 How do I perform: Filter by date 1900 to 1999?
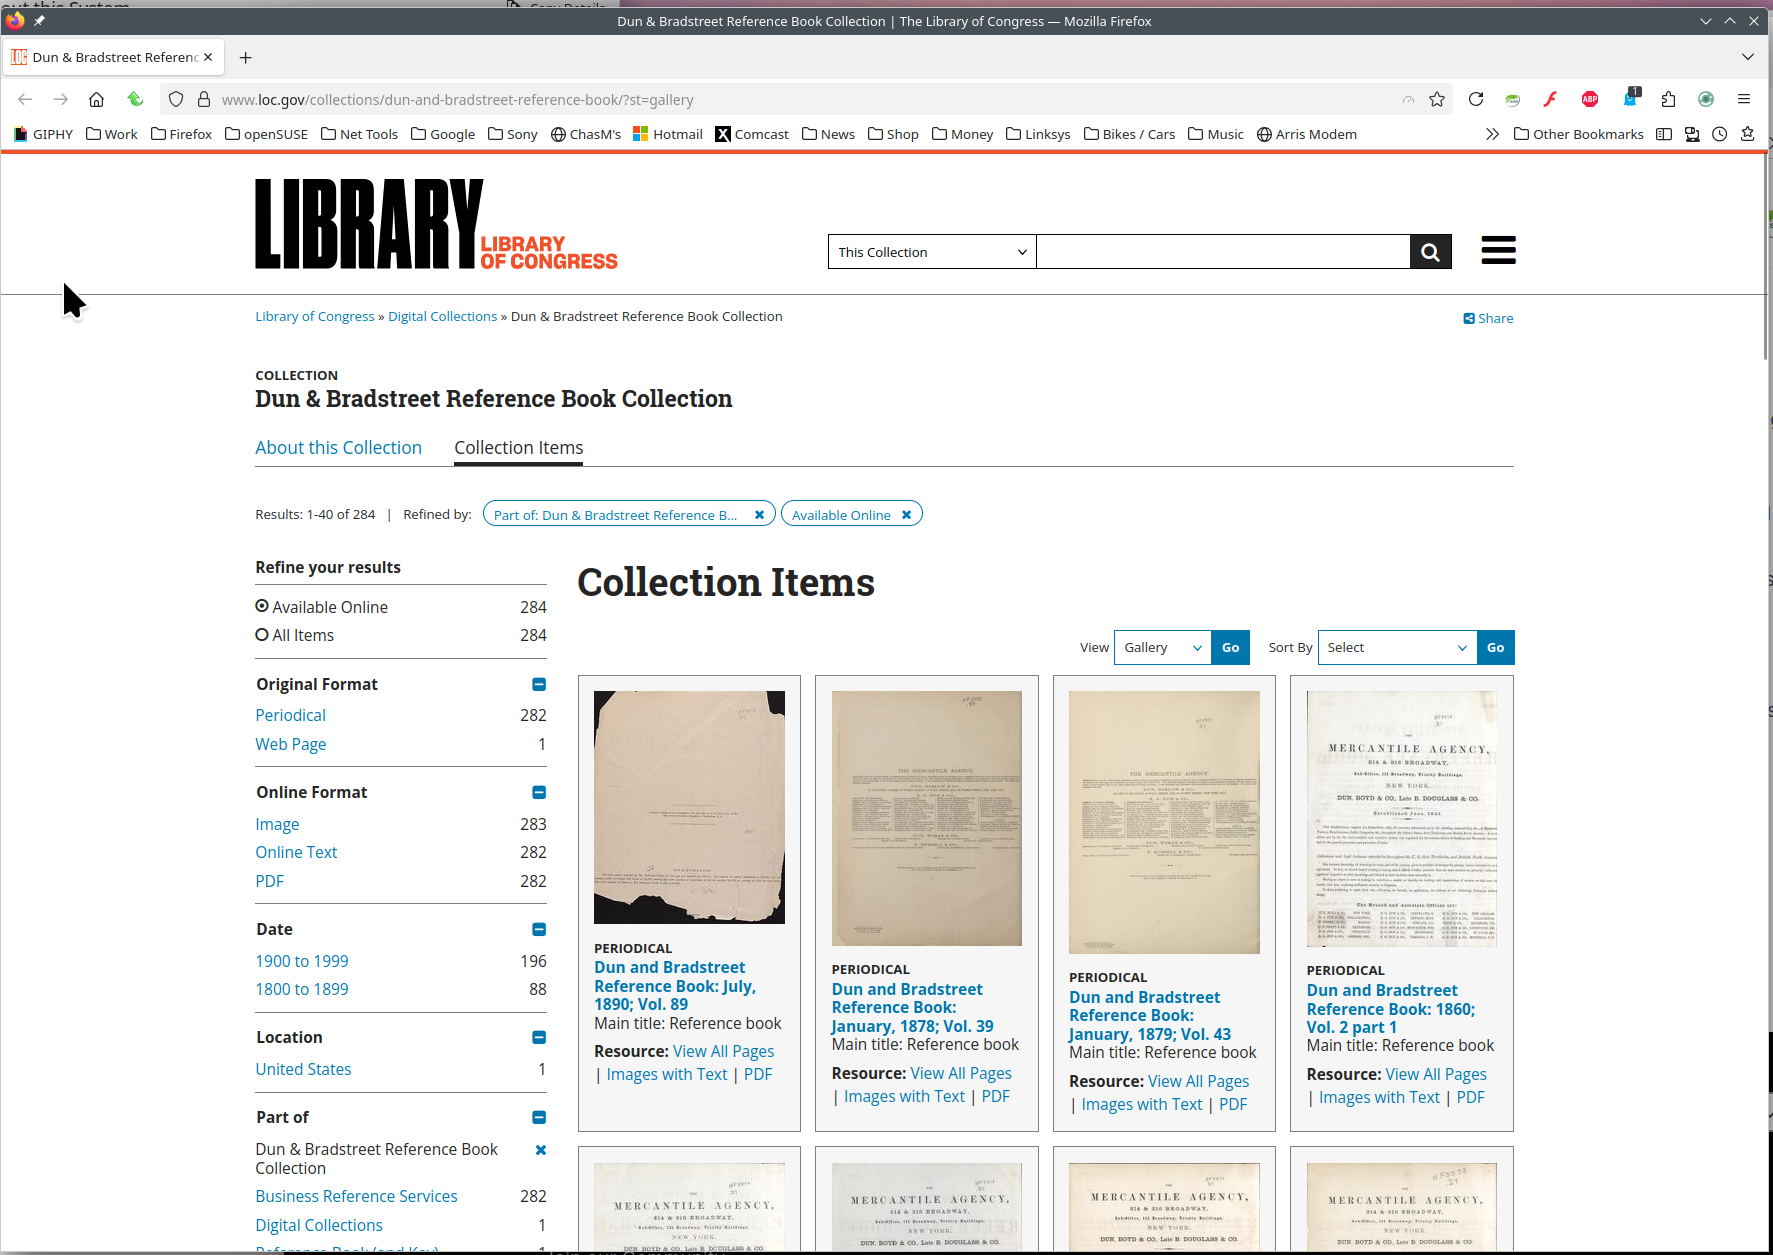coord(302,961)
